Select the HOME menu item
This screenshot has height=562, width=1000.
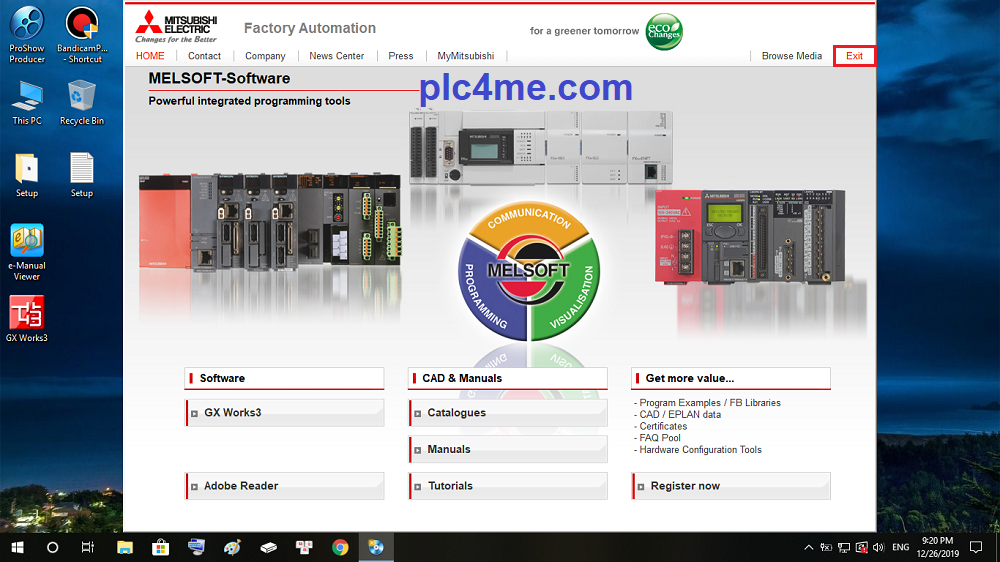(x=150, y=56)
